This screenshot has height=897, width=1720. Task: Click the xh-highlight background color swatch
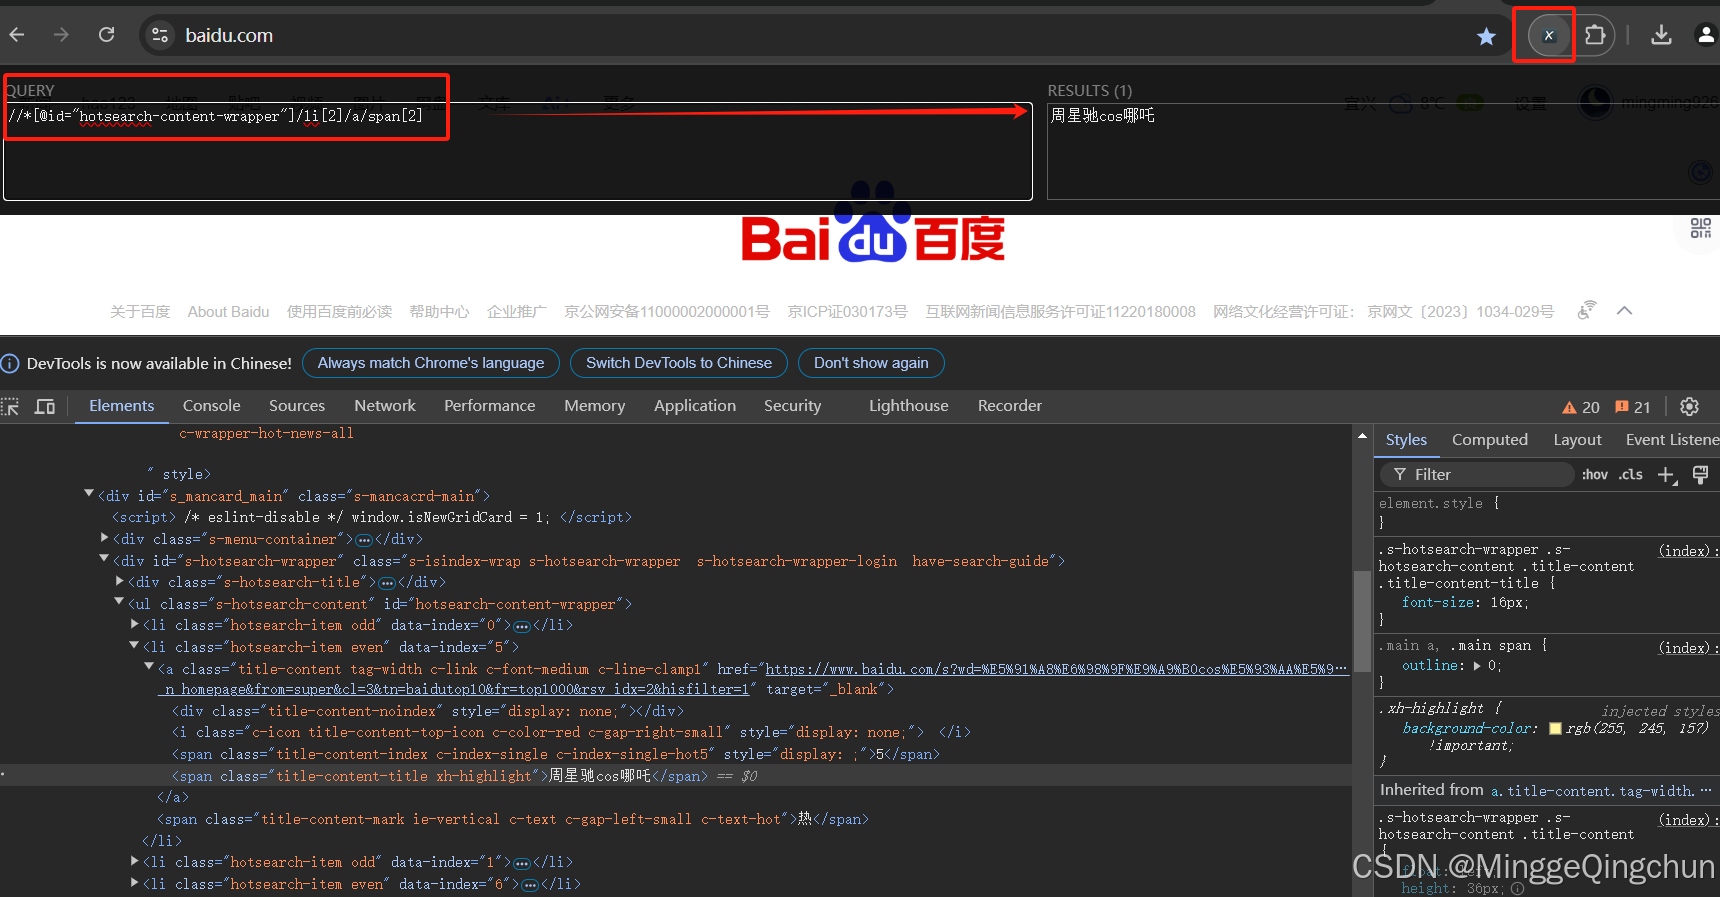pyautogui.click(x=1555, y=728)
